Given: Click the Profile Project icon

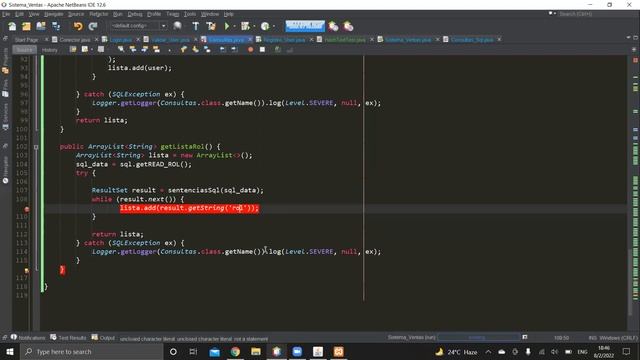Looking at the screenshot, I should [265, 26].
